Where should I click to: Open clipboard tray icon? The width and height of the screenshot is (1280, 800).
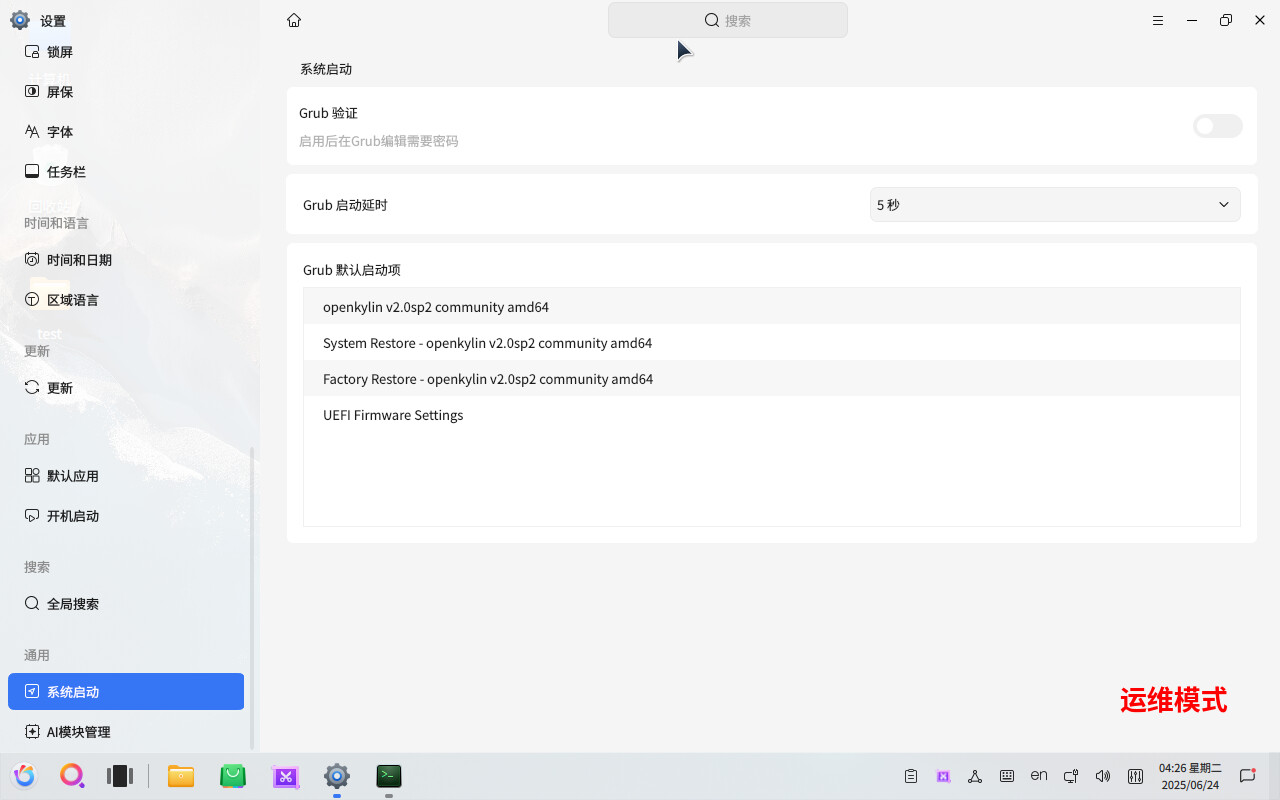(911, 776)
